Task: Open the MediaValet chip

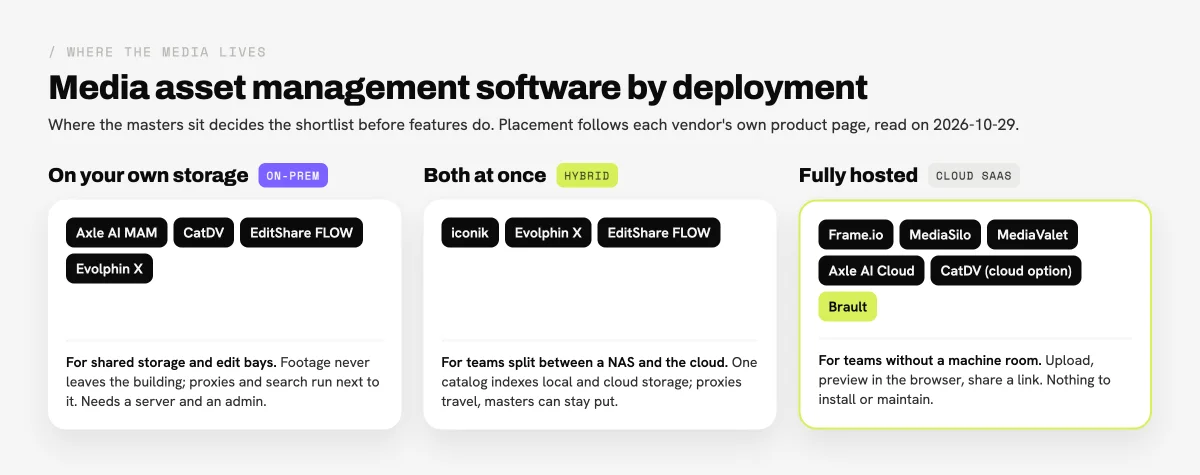Action: click(1032, 235)
